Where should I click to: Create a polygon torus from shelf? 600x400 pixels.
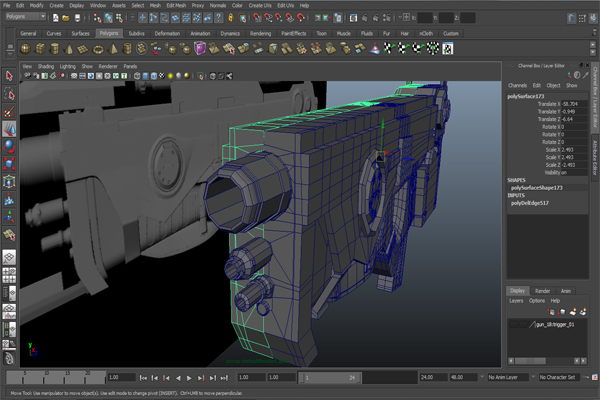[x=98, y=49]
